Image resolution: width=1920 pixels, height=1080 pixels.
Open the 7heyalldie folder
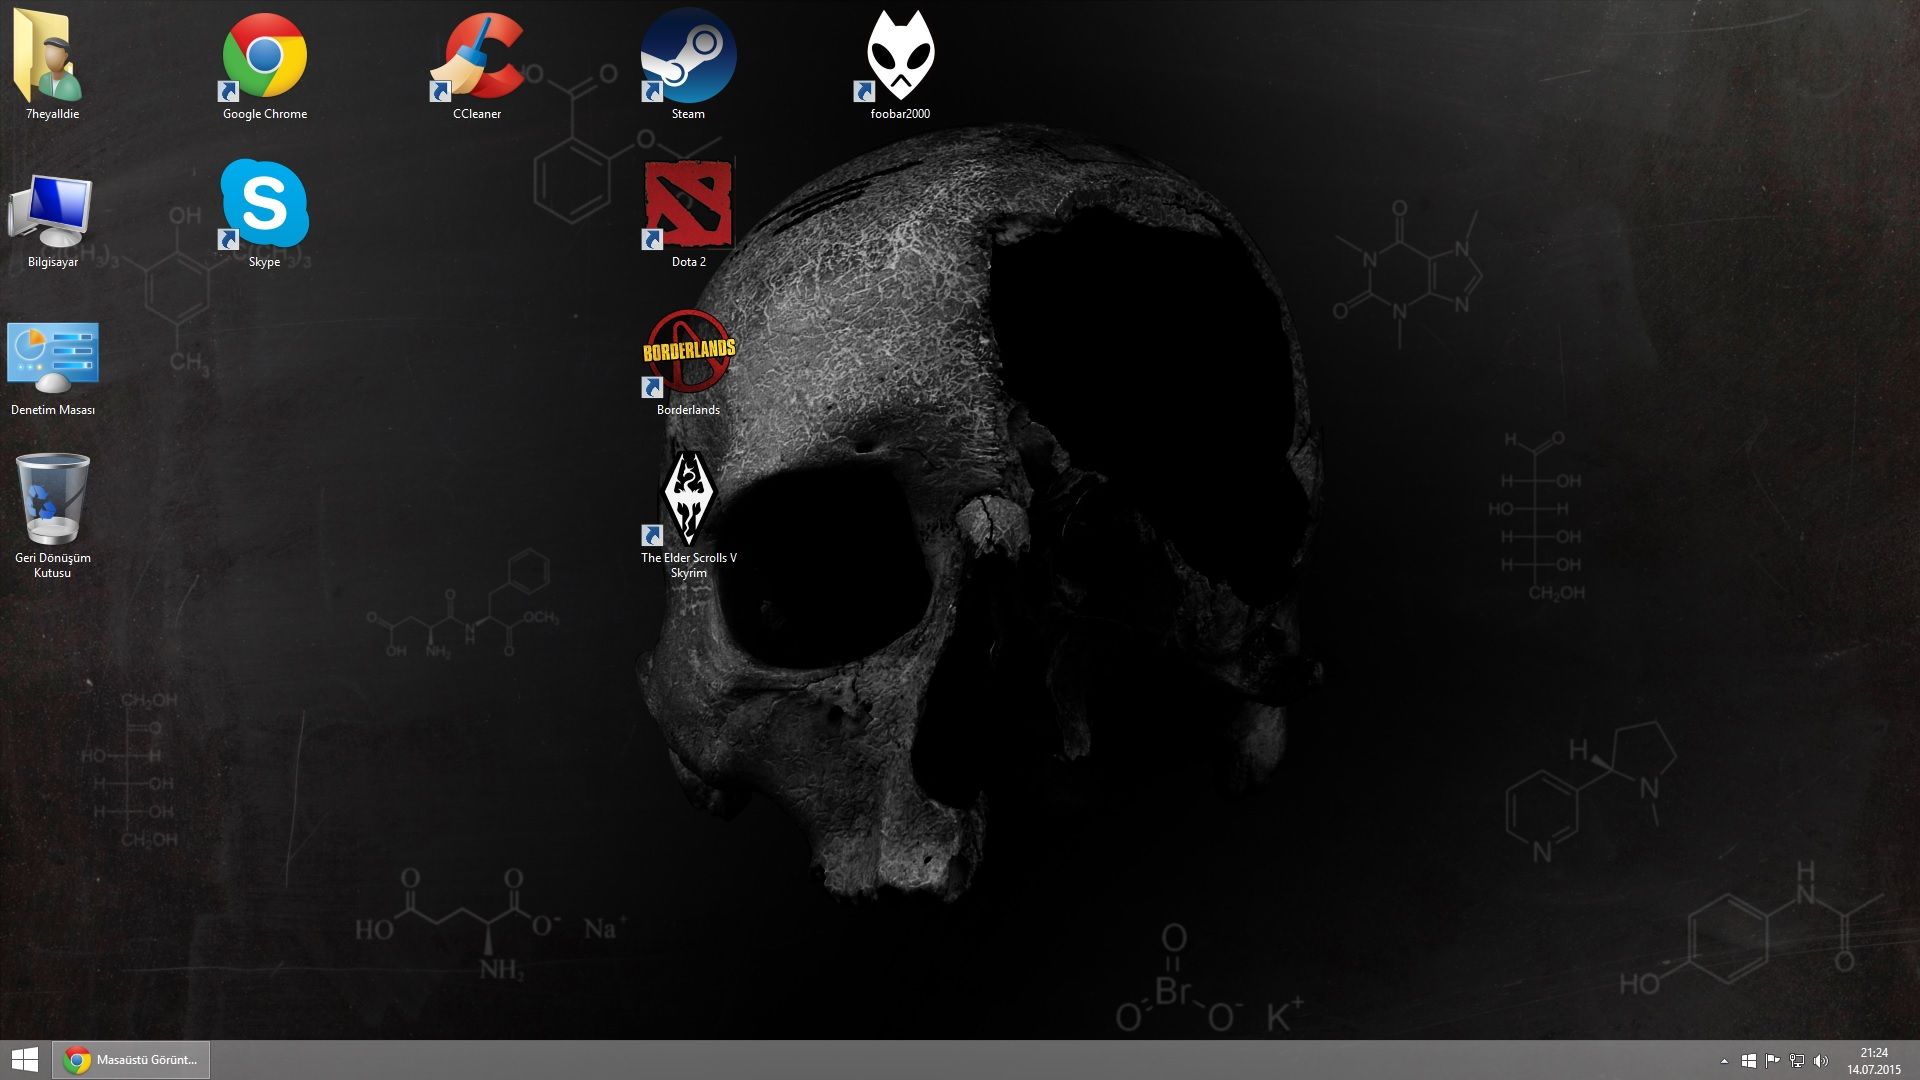pos(50,58)
